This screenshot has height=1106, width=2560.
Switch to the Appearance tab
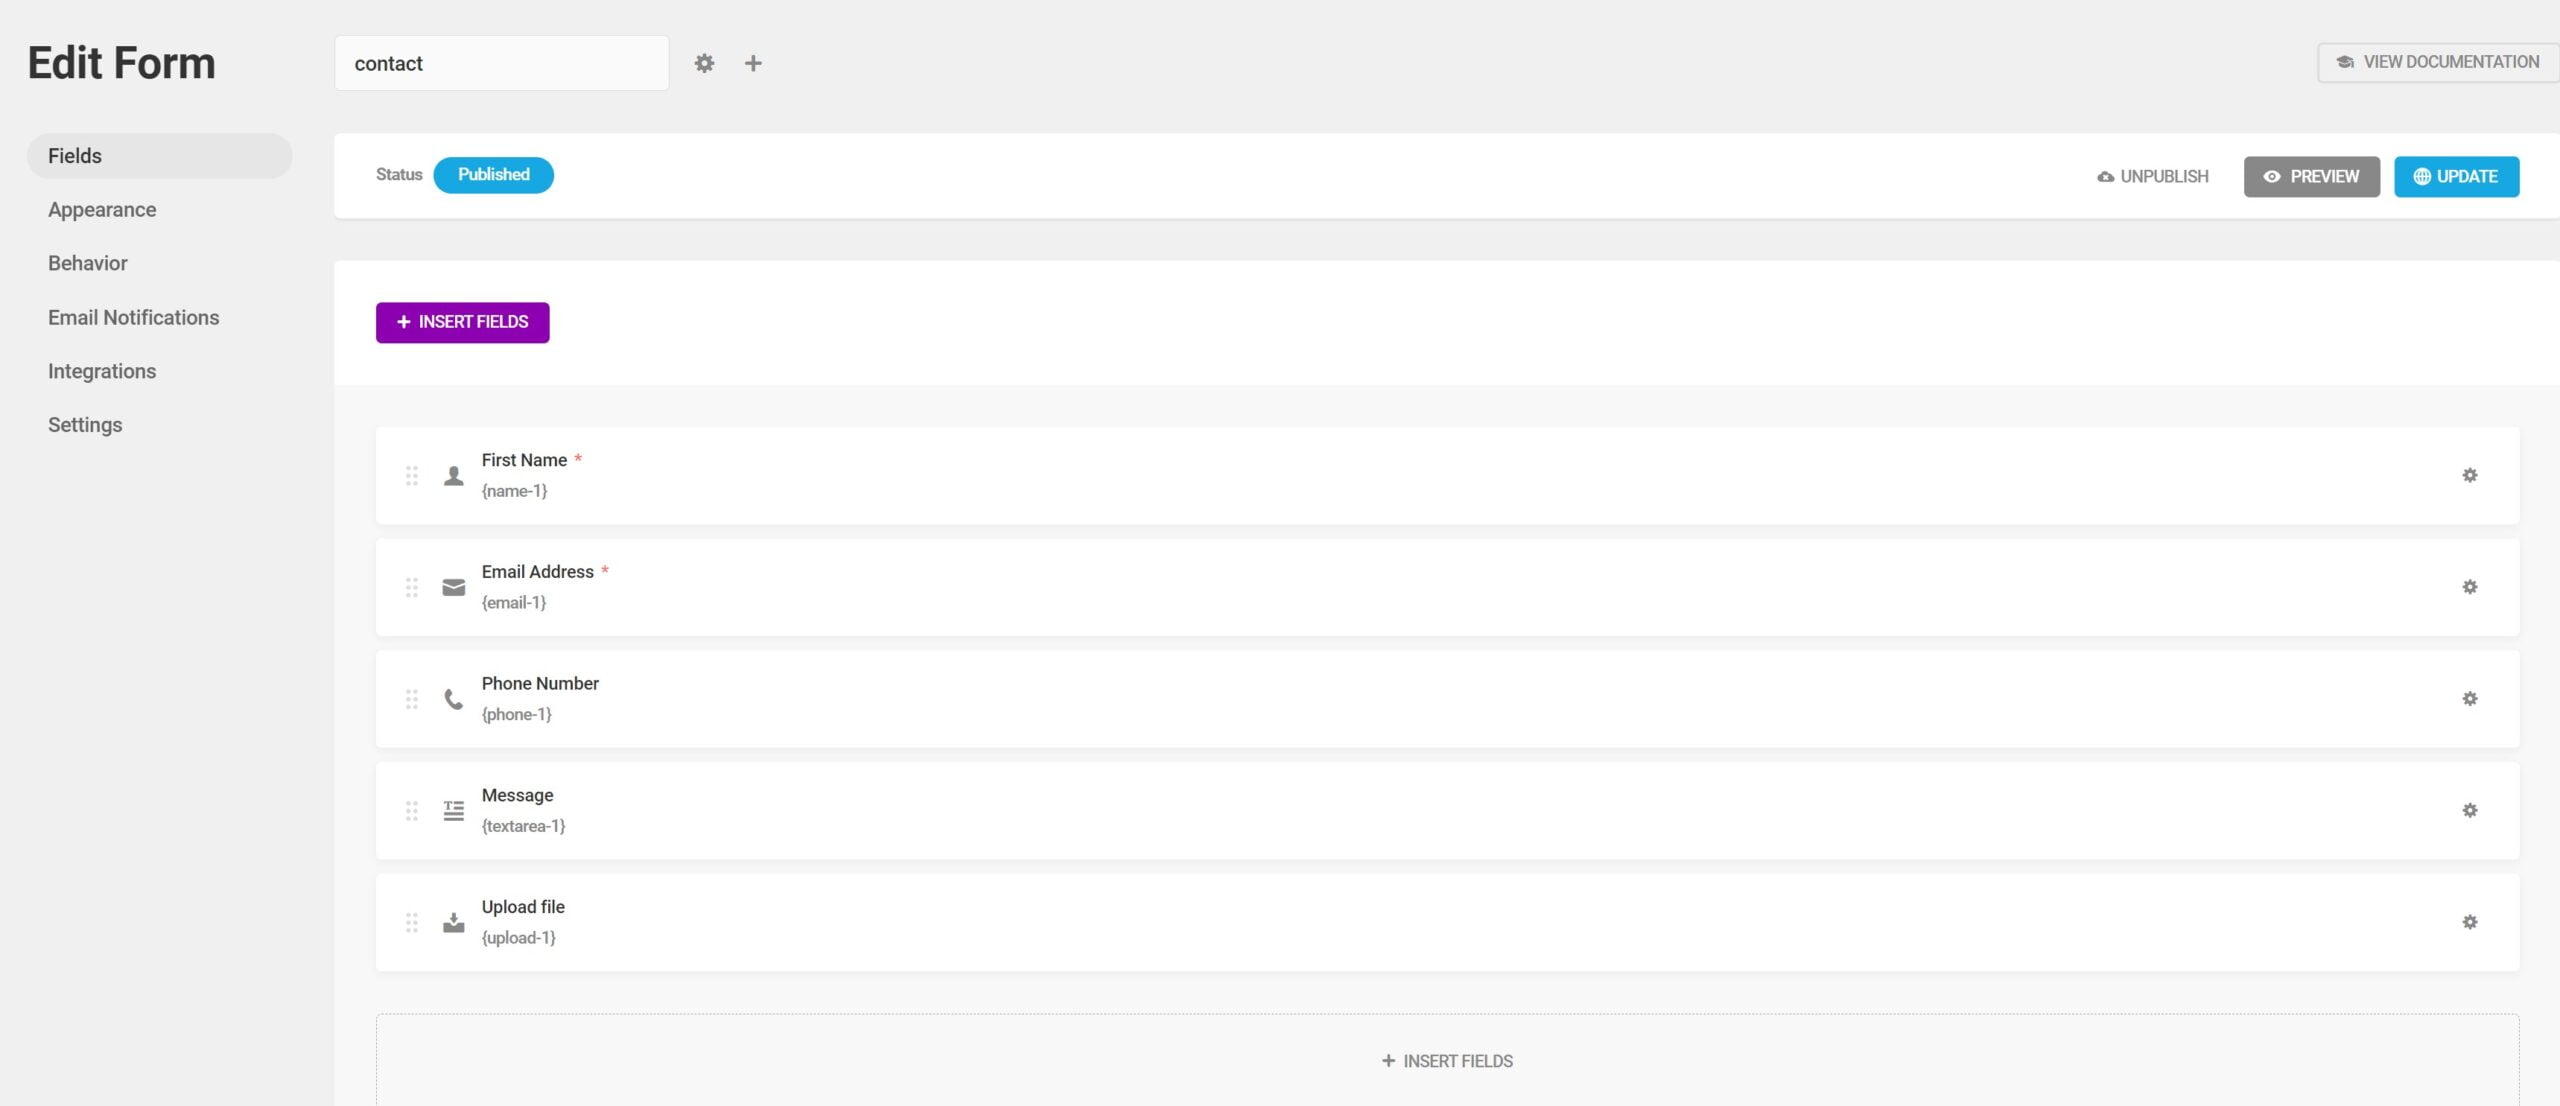pyautogui.click(x=101, y=209)
